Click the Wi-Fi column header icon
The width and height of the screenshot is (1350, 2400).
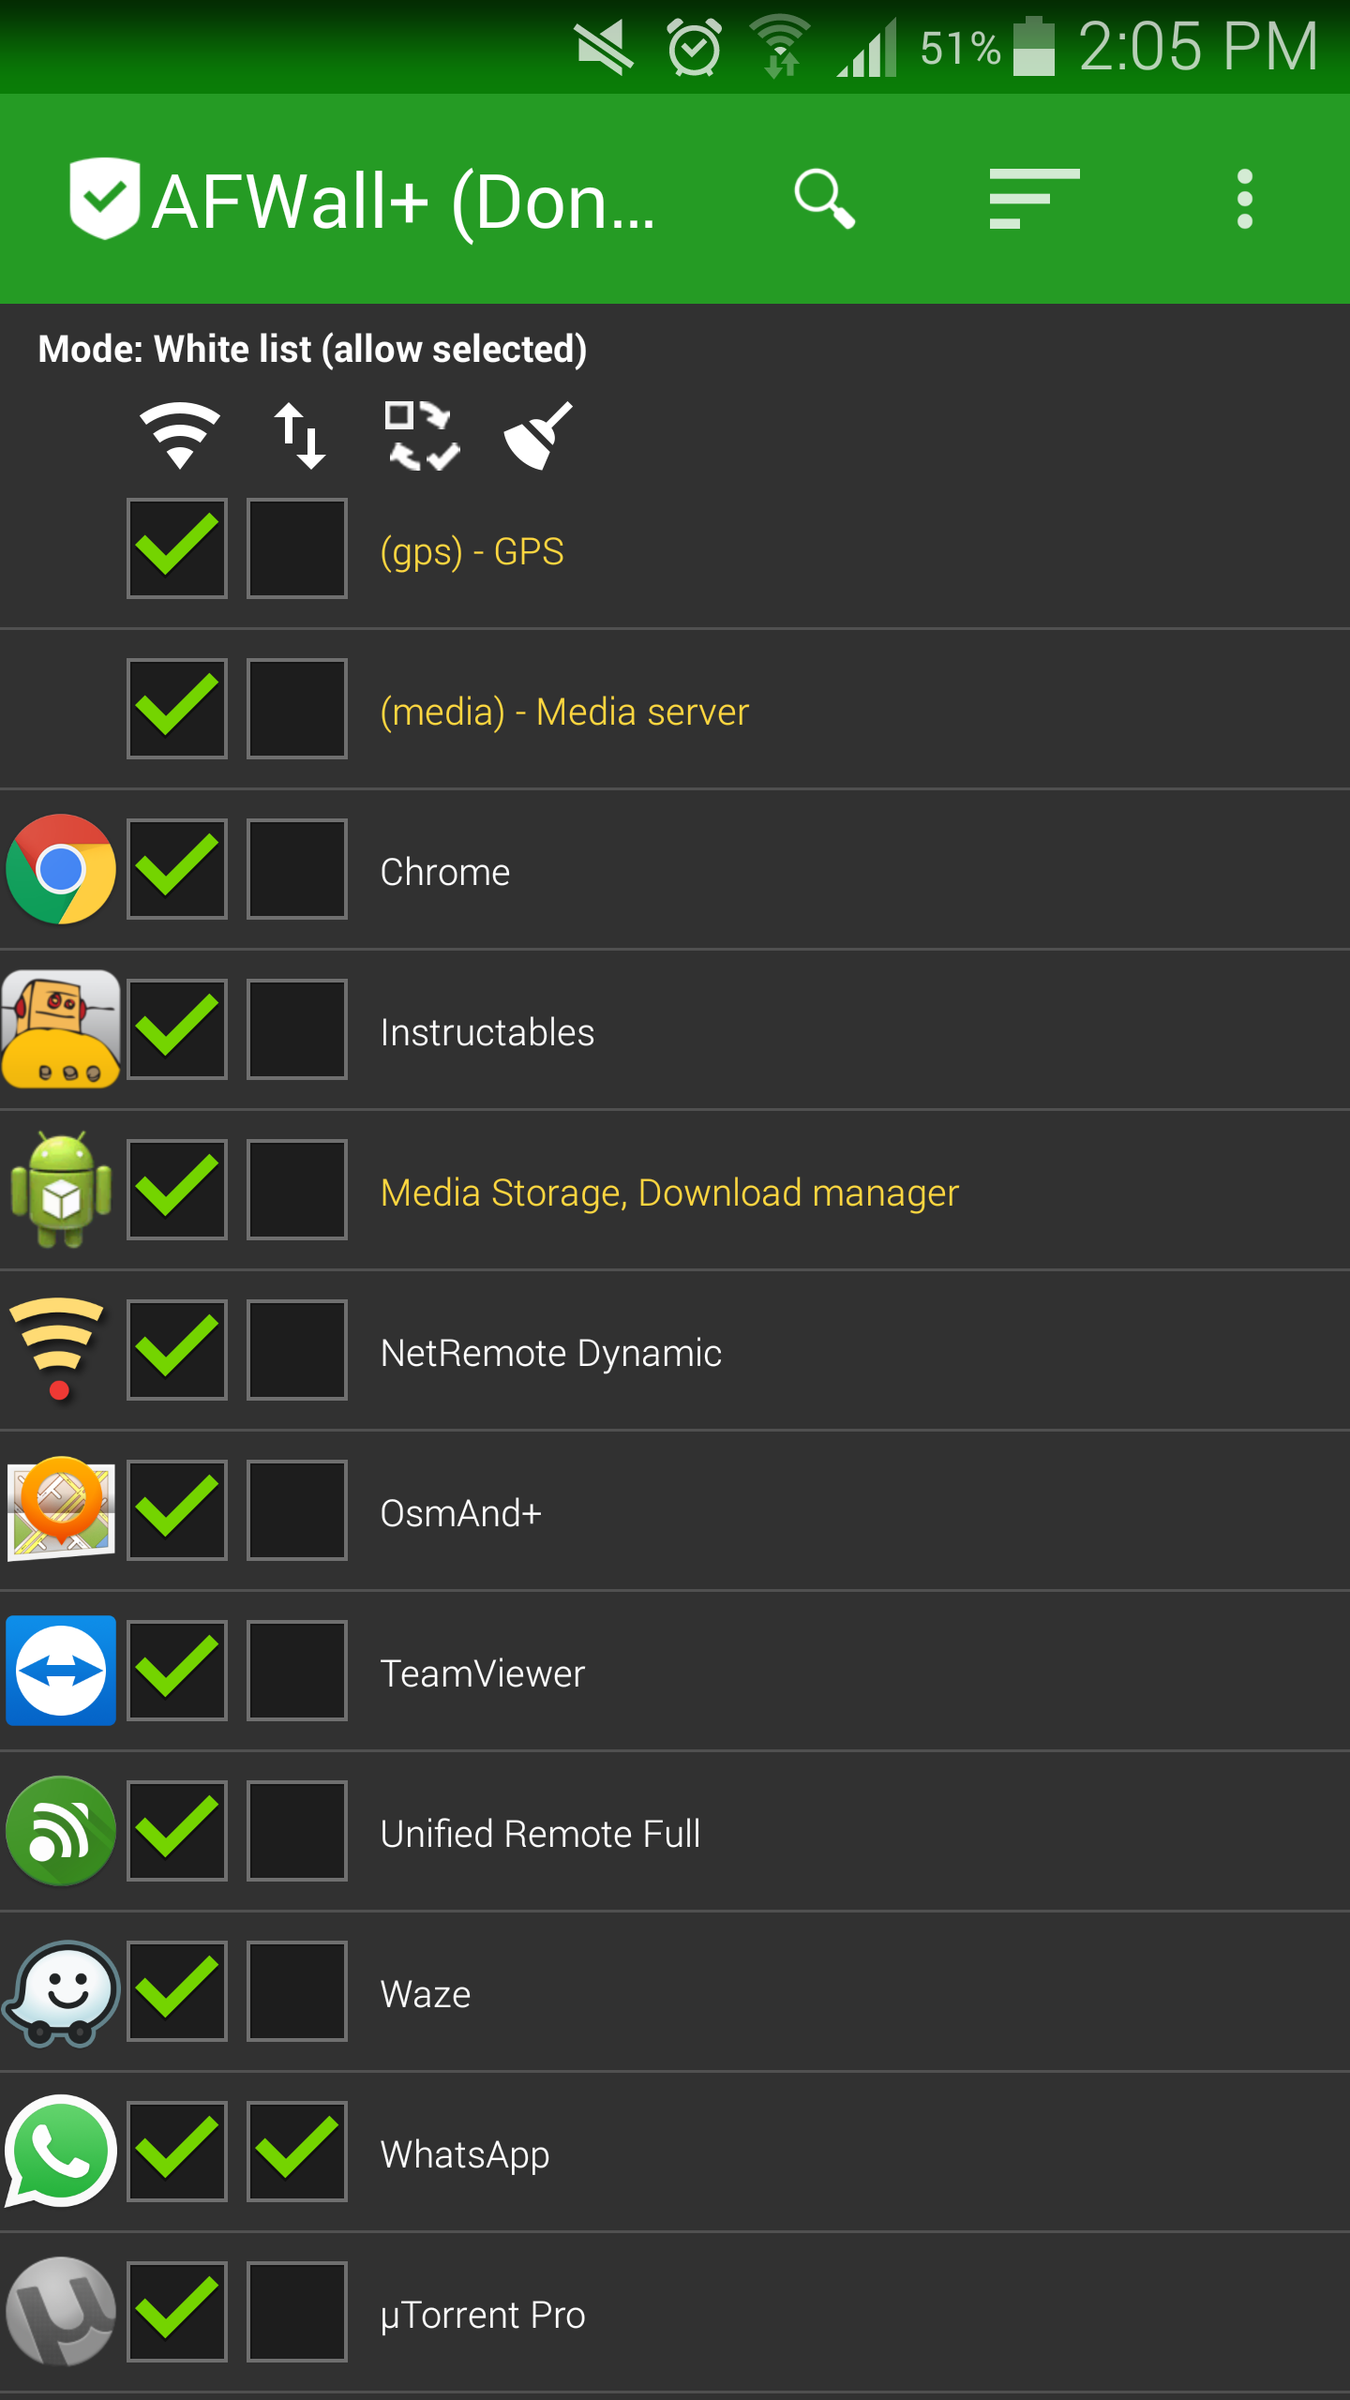tap(179, 436)
